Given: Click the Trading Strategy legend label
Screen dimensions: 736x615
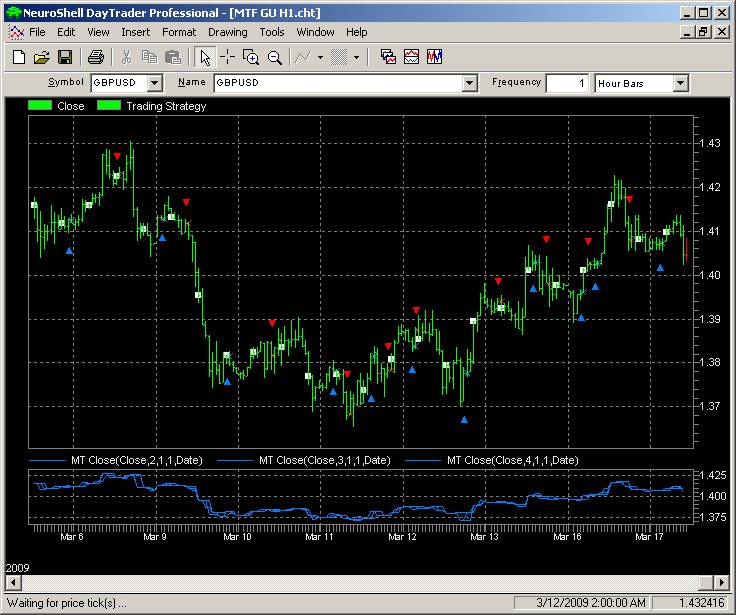Looking at the screenshot, I should click(x=166, y=106).
